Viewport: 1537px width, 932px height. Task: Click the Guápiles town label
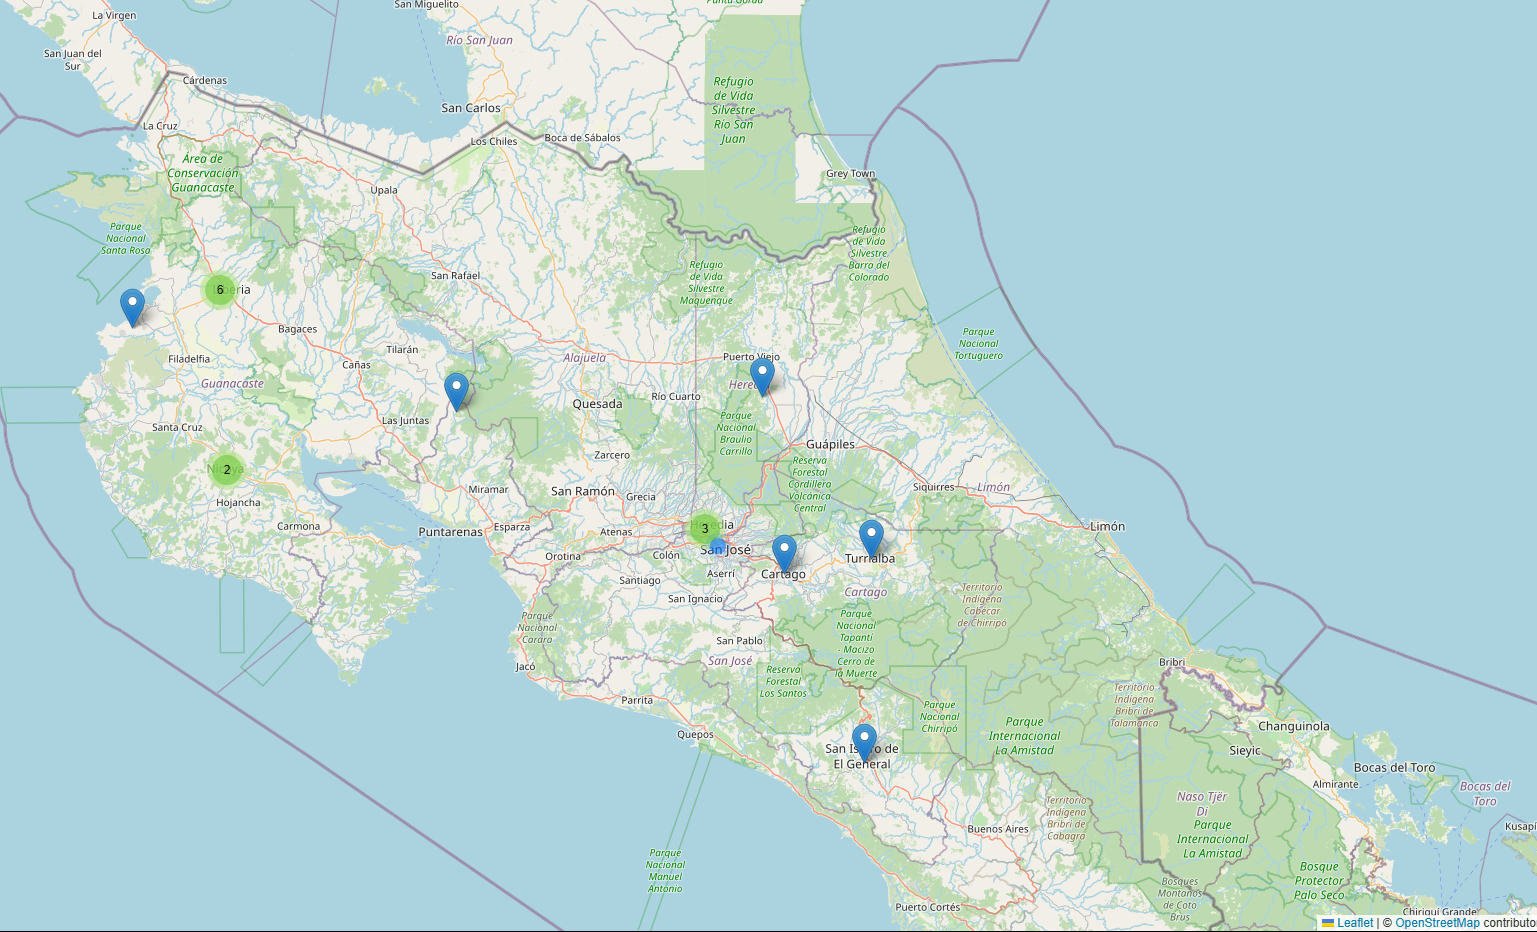coord(830,444)
